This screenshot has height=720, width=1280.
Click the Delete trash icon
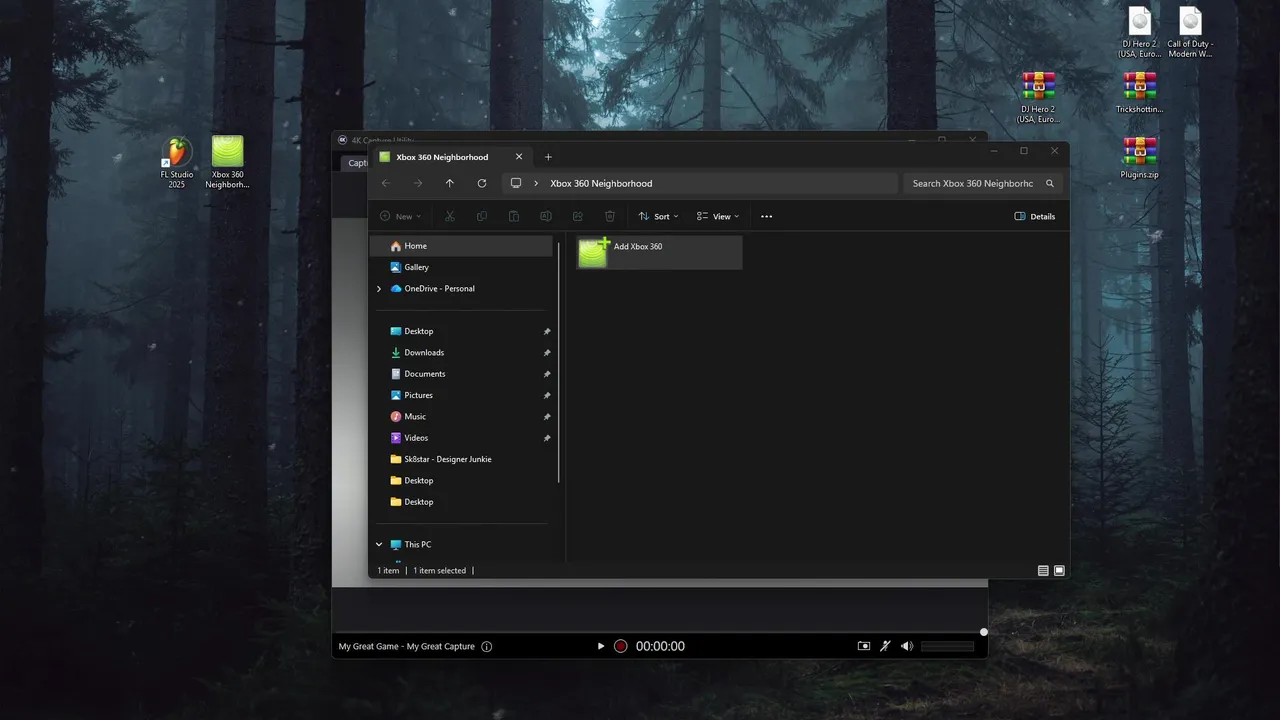pos(610,216)
